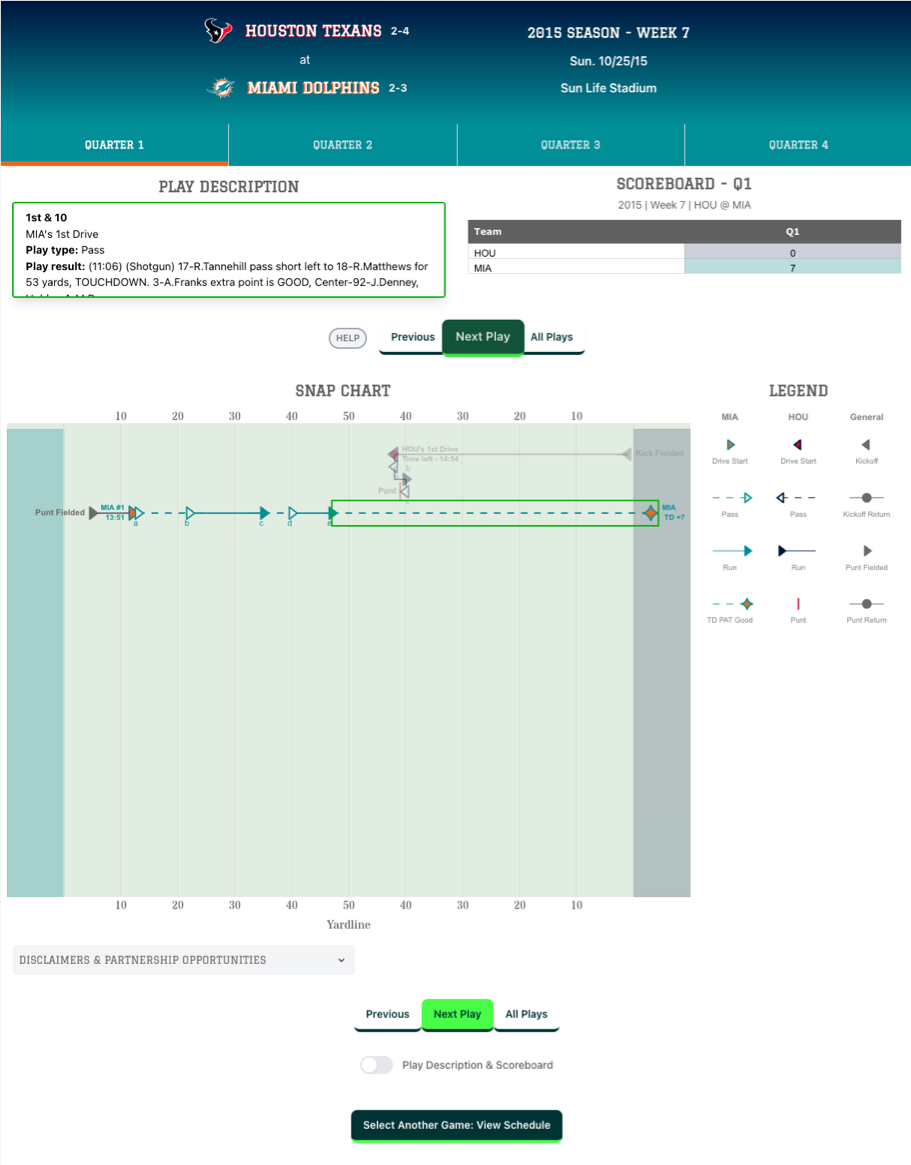
Task: Click the 'LEGEND' heading
Action: 798,391
